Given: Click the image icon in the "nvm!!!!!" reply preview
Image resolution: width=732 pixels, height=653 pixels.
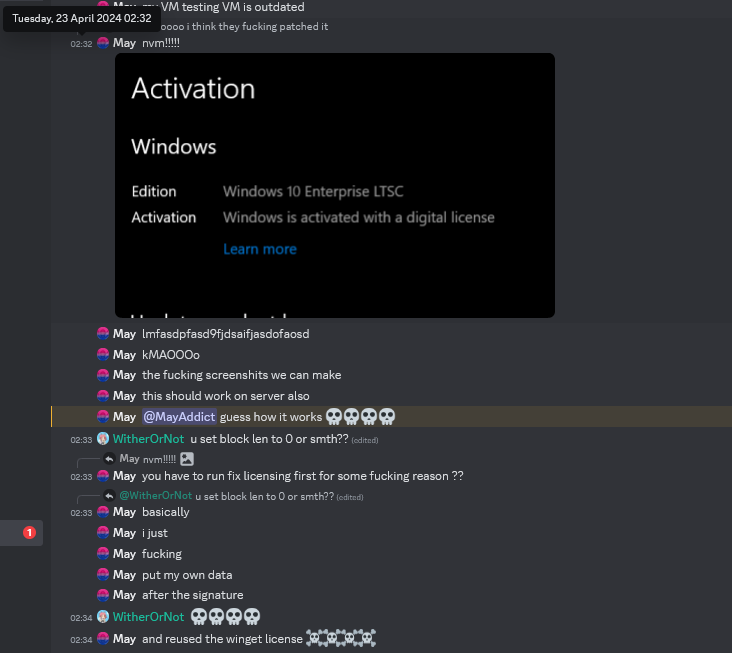Looking at the screenshot, I should (186, 459).
